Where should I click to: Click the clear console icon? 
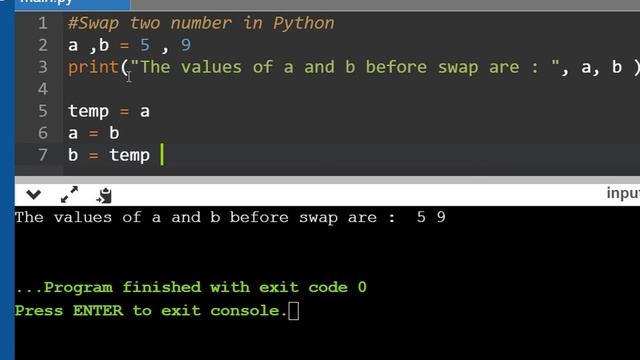pos(104,195)
